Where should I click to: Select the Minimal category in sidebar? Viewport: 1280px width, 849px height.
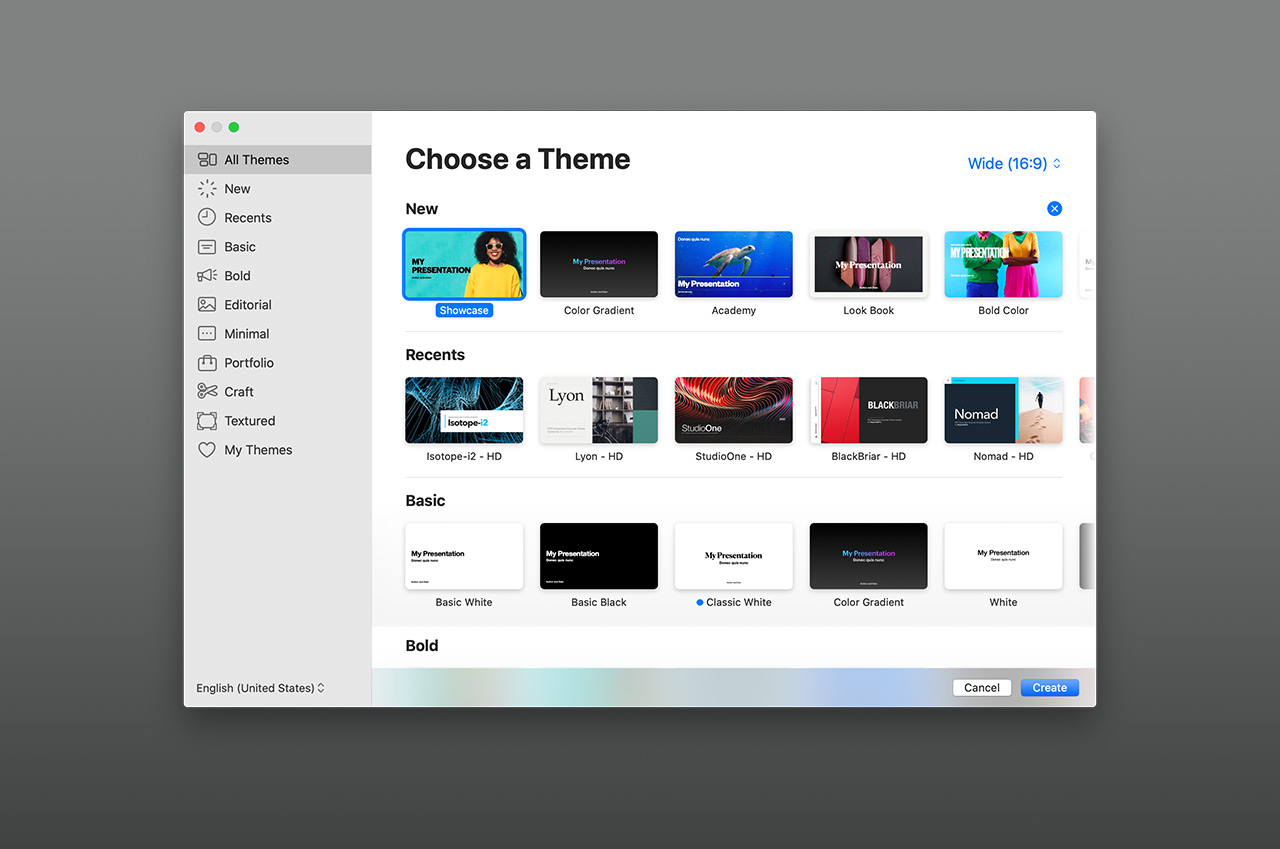click(246, 334)
